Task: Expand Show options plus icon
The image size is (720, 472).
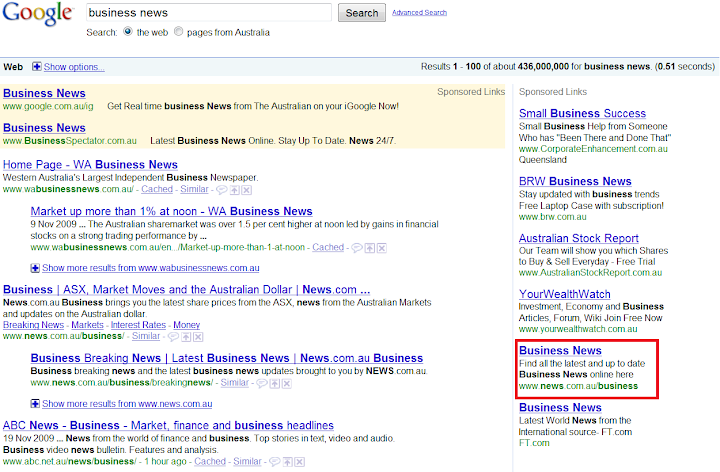Action: tap(36, 67)
